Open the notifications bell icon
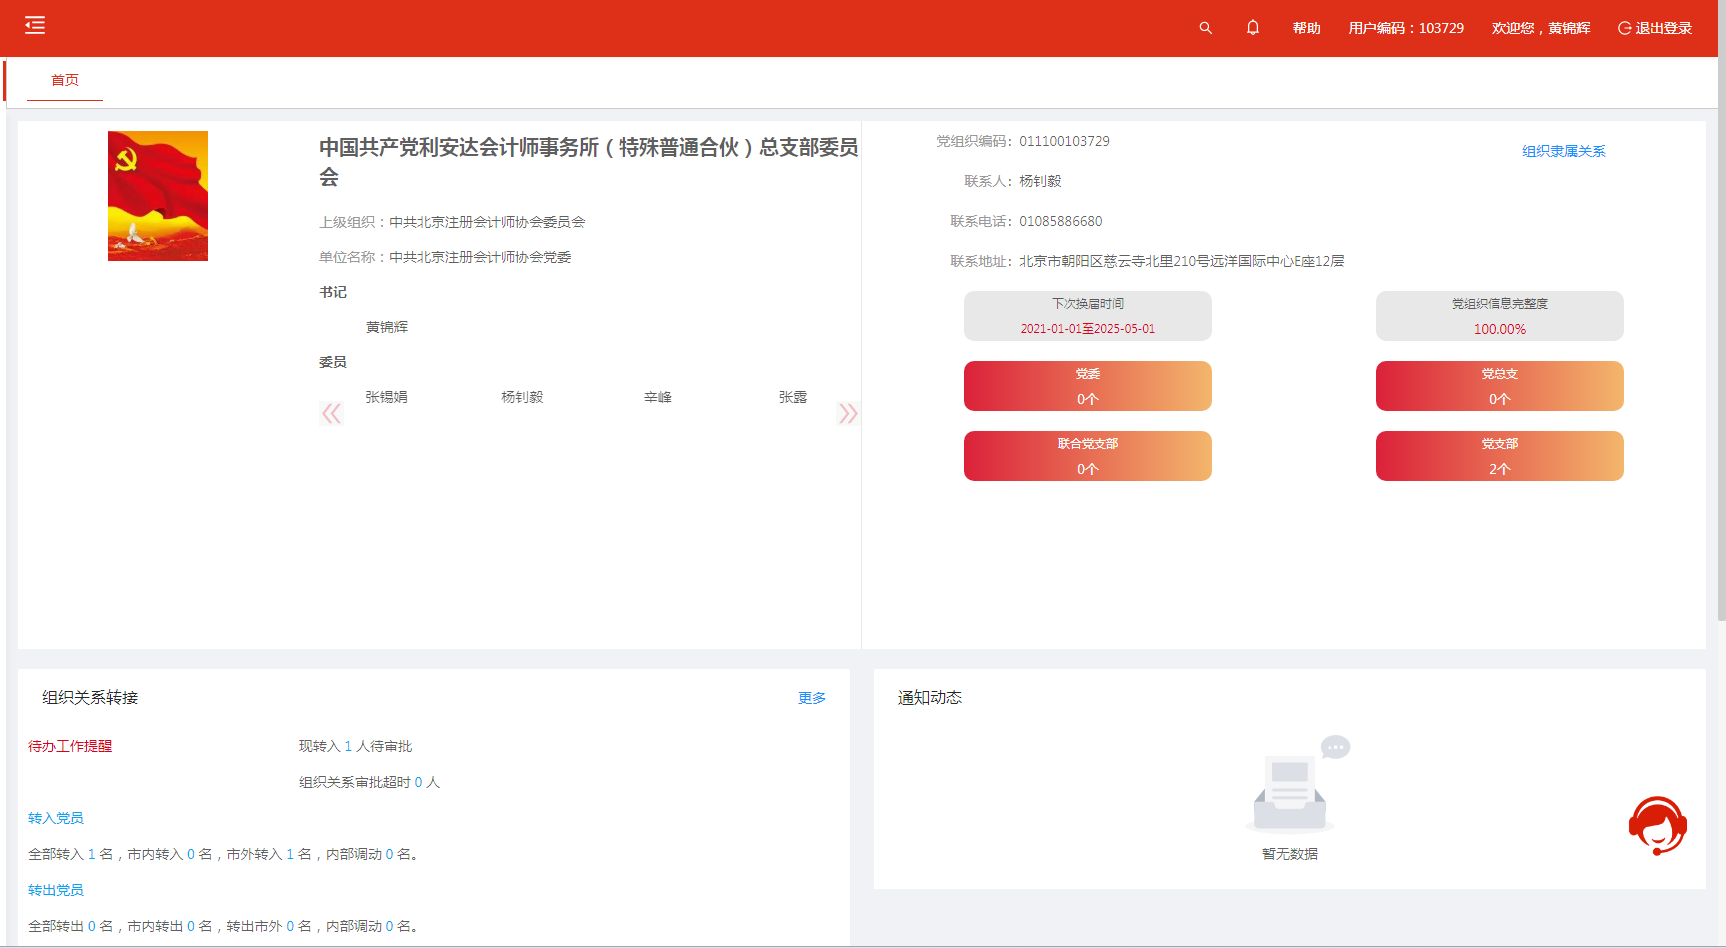This screenshot has height=948, width=1726. point(1252,28)
